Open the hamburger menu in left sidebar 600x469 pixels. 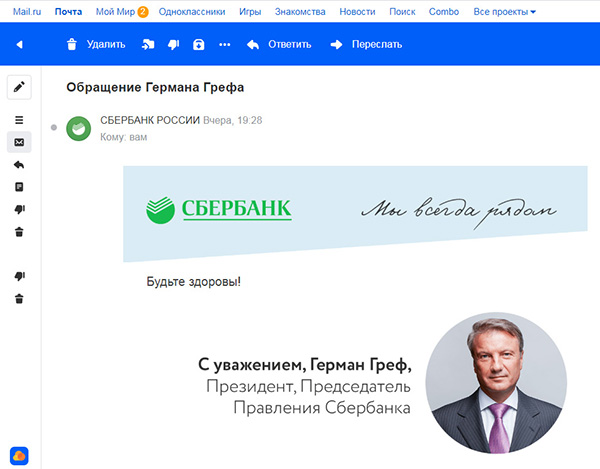point(19,120)
